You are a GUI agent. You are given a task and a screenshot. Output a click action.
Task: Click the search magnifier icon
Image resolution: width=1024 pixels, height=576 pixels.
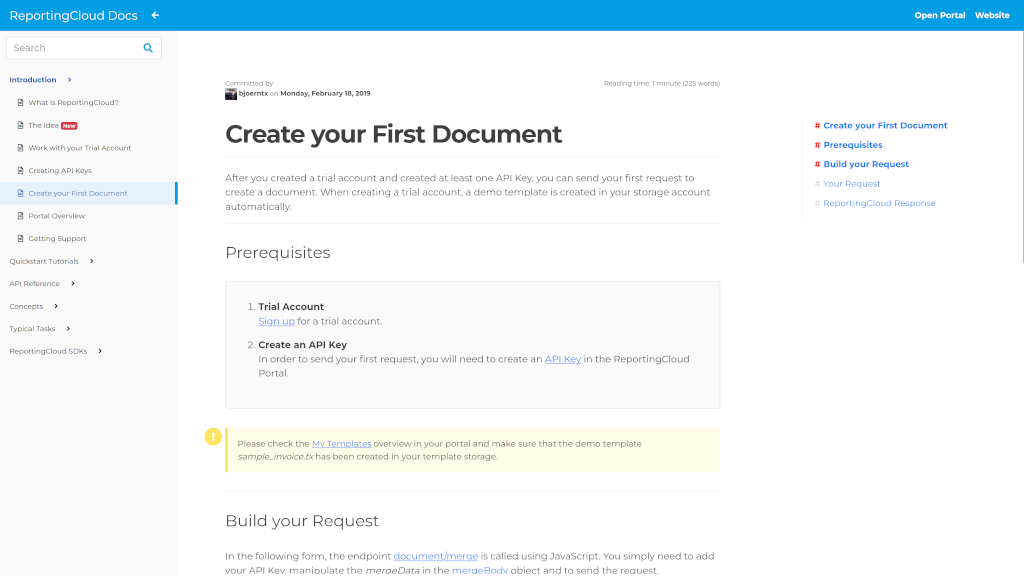tap(148, 47)
